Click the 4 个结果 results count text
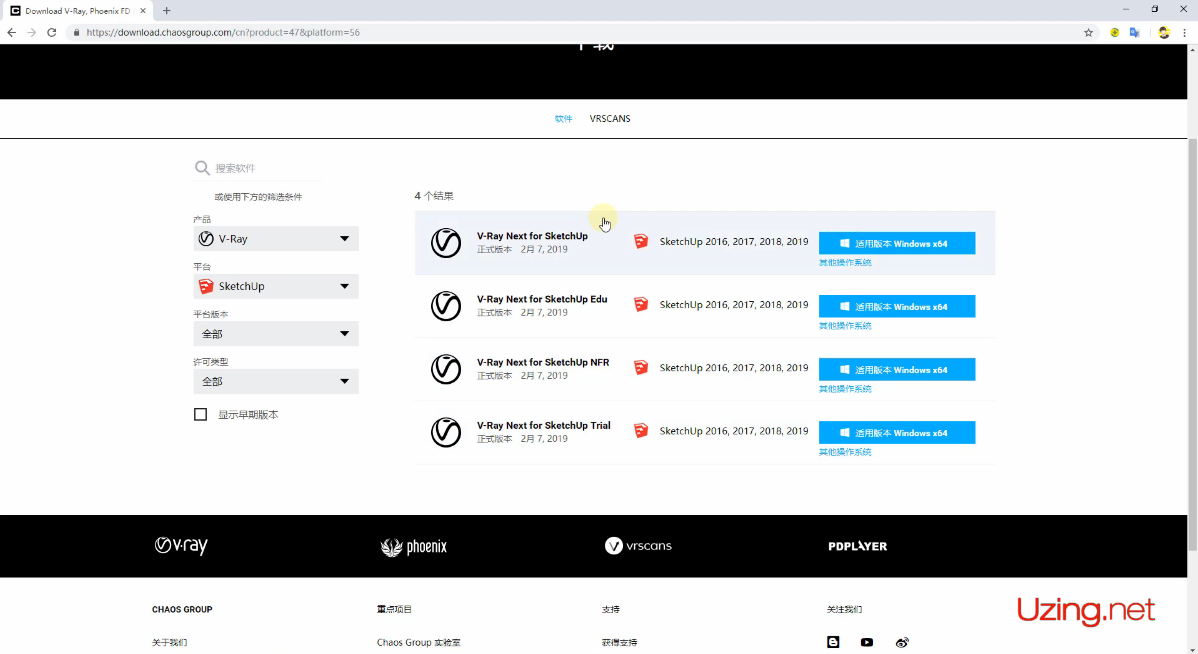This screenshot has height=654, width=1198. pyautogui.click(x=434, y=196)
